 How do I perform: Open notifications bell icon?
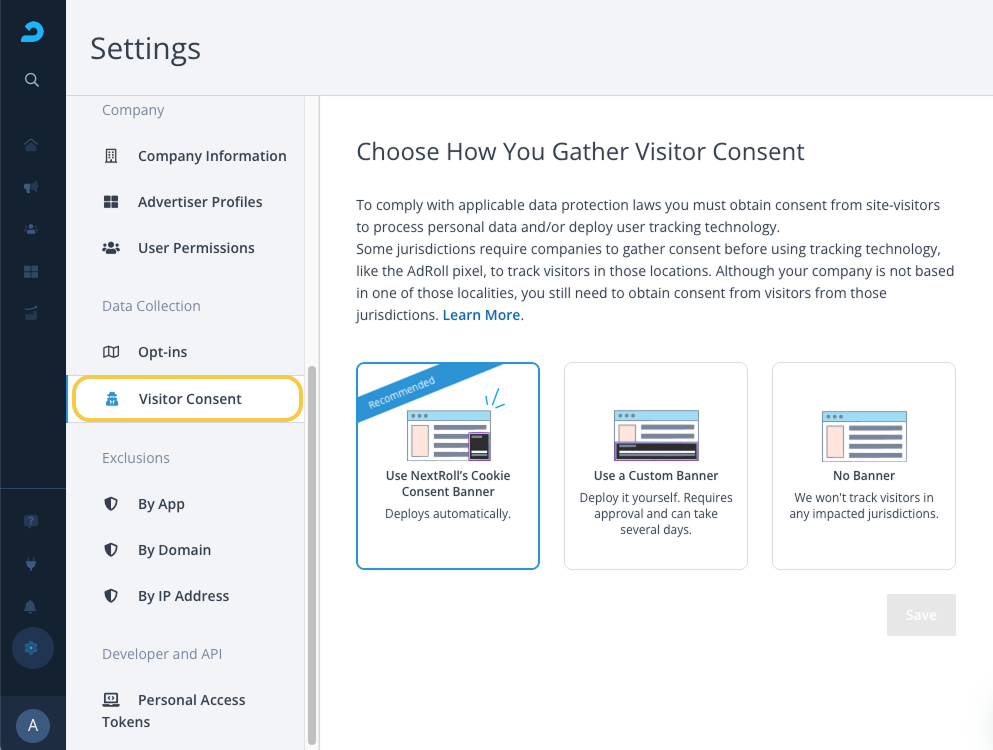tap(32, 607)
